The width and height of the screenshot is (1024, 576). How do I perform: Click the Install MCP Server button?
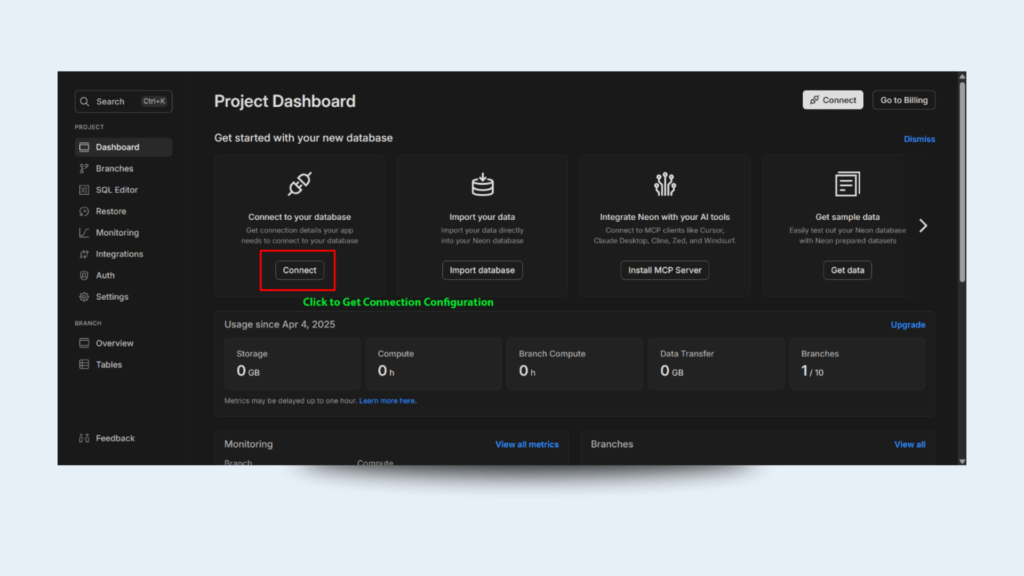(x=665, y=270)
